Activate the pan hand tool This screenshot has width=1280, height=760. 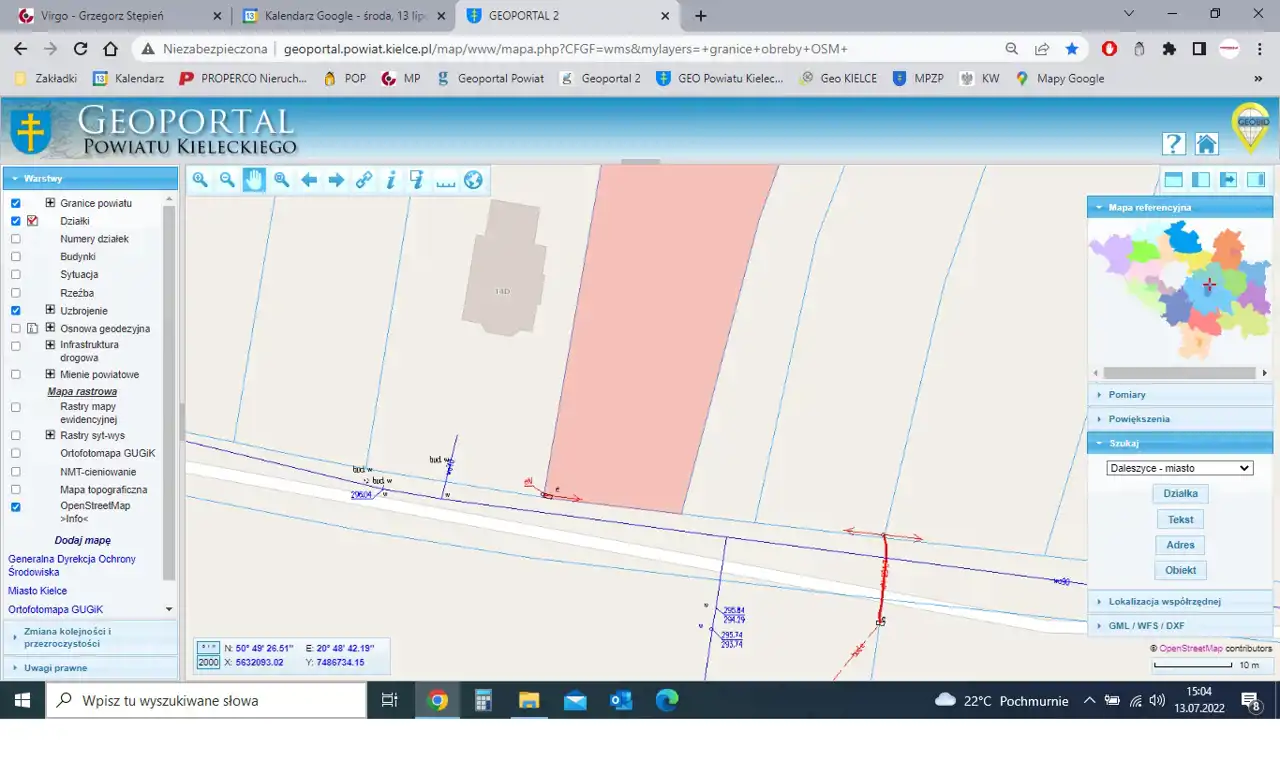point(254,180)
